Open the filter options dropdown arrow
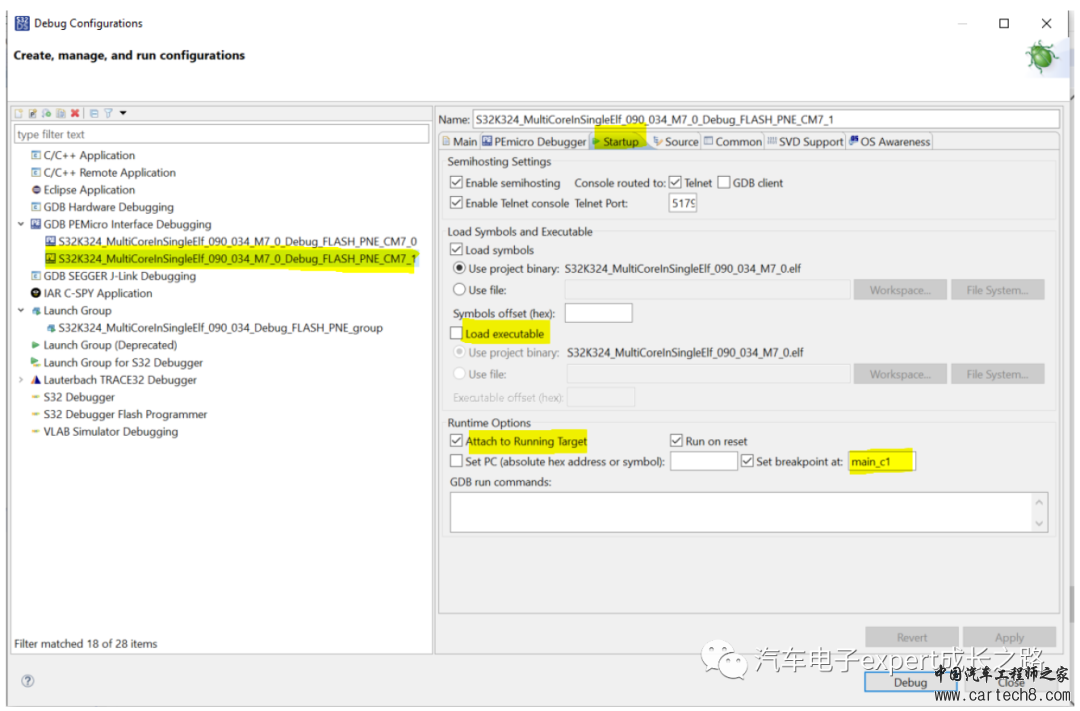 pyautogui.click(x=123, y=113)
